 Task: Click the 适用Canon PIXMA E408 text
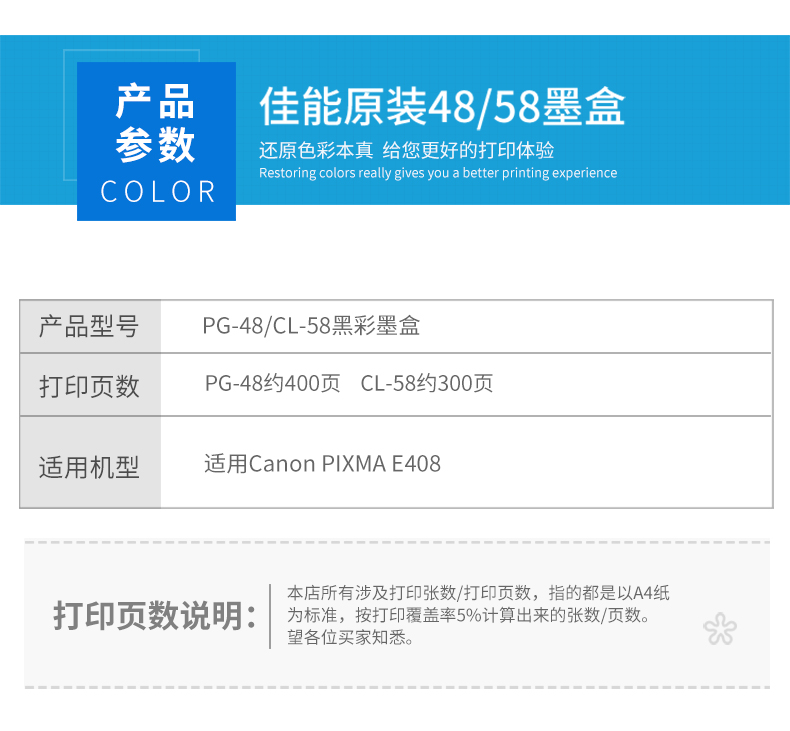pyautogui.click(x=322, y=464)
